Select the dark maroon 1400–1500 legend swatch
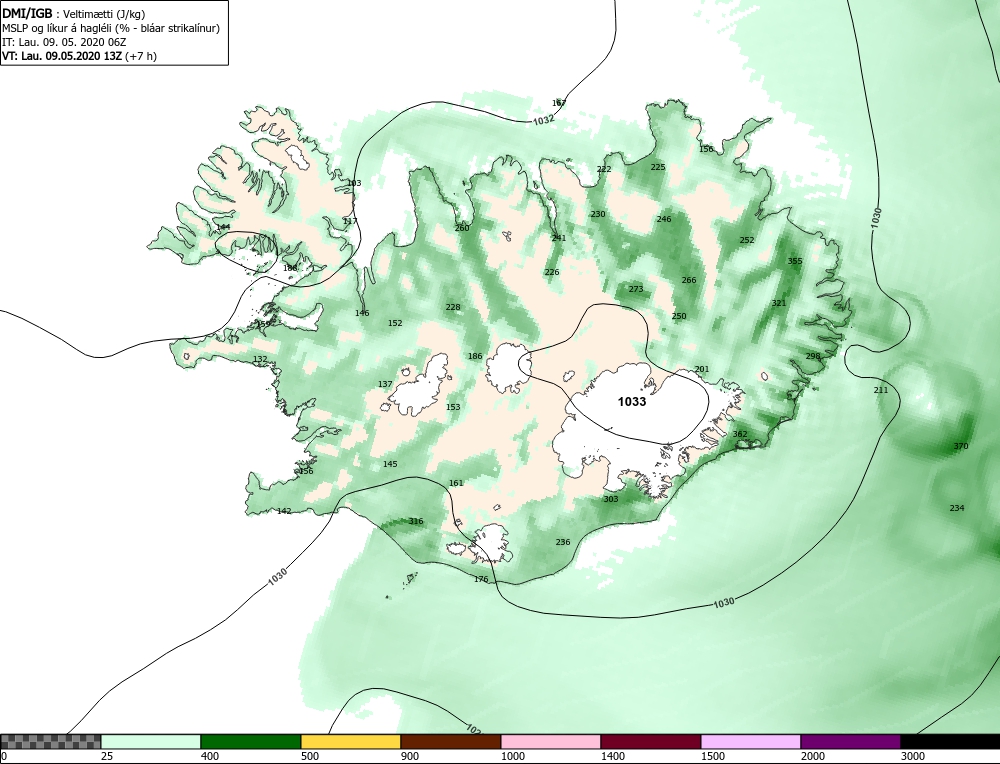This screenshot has height=764, width=1000. [x=651, y=742]
